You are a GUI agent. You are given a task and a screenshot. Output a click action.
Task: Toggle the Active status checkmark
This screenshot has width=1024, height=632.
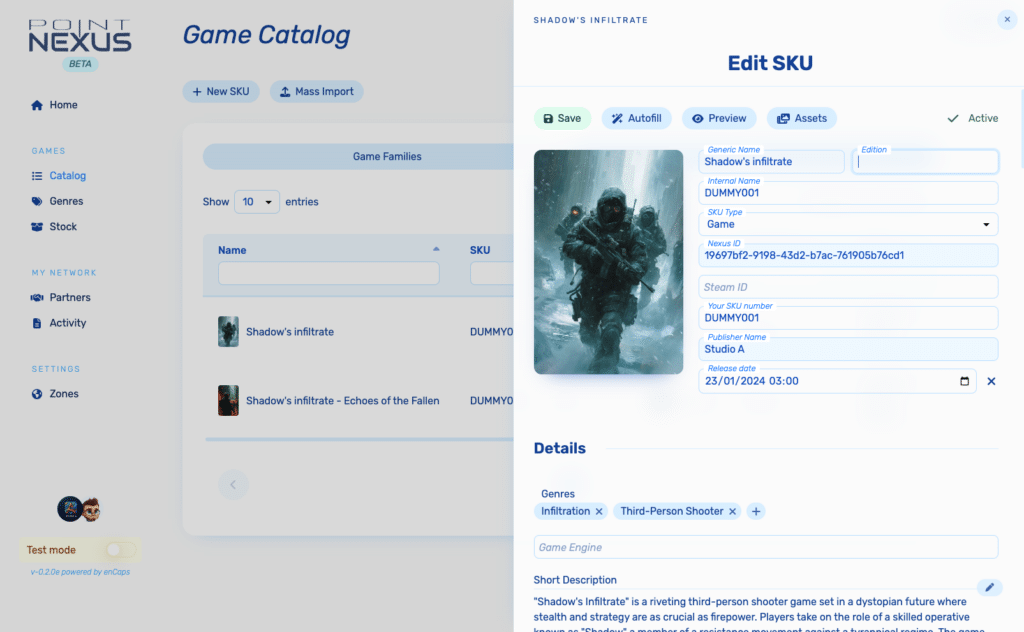click(x=953, y=118)
